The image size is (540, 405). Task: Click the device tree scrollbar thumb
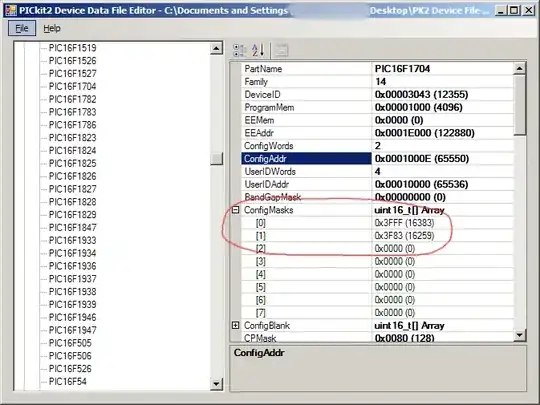216,158
